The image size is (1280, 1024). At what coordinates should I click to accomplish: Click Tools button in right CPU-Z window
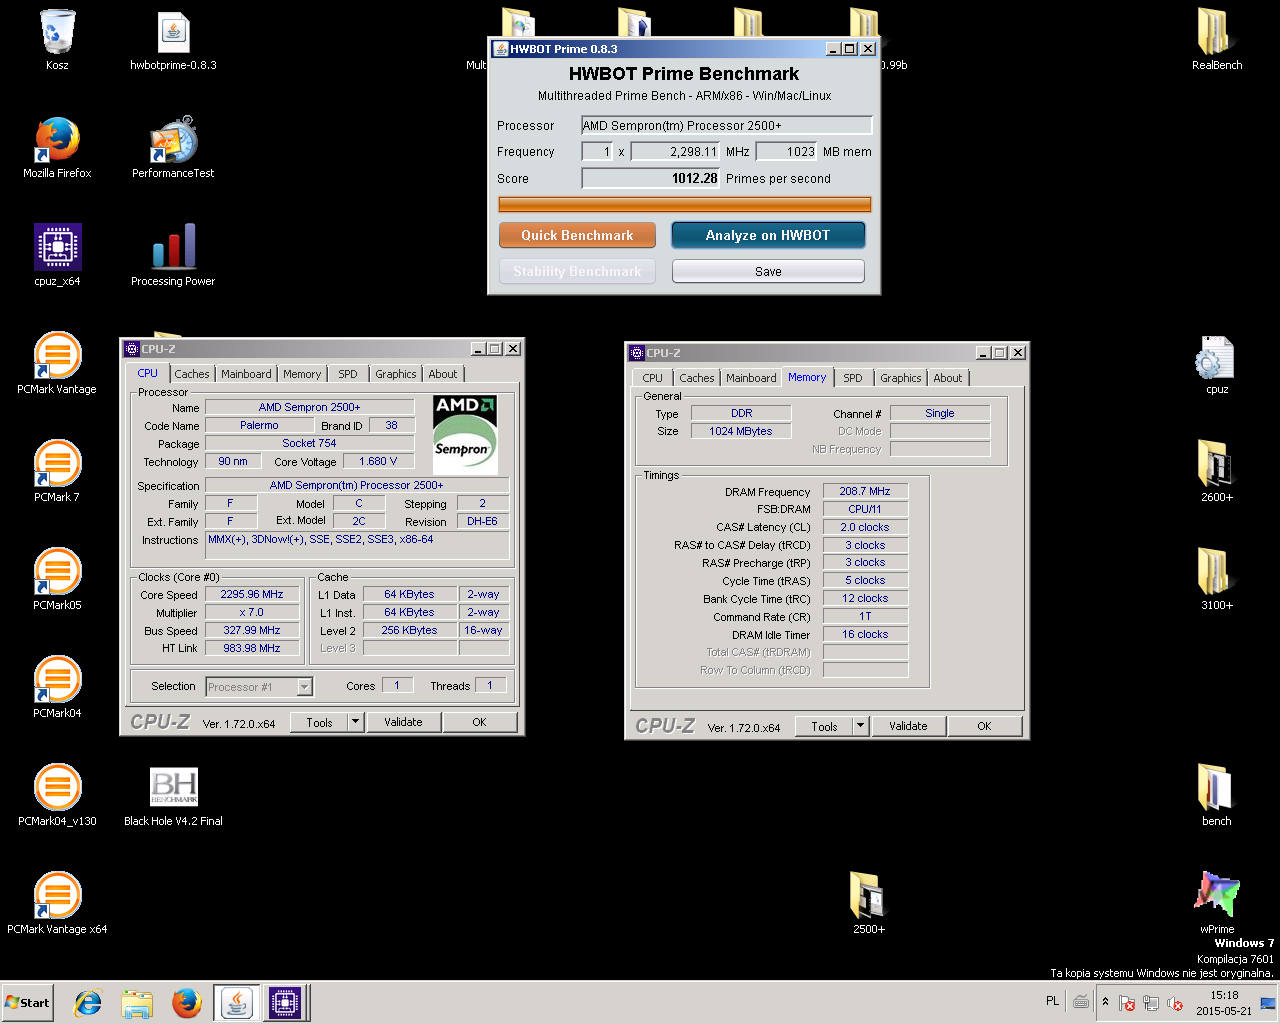(824, 726)
